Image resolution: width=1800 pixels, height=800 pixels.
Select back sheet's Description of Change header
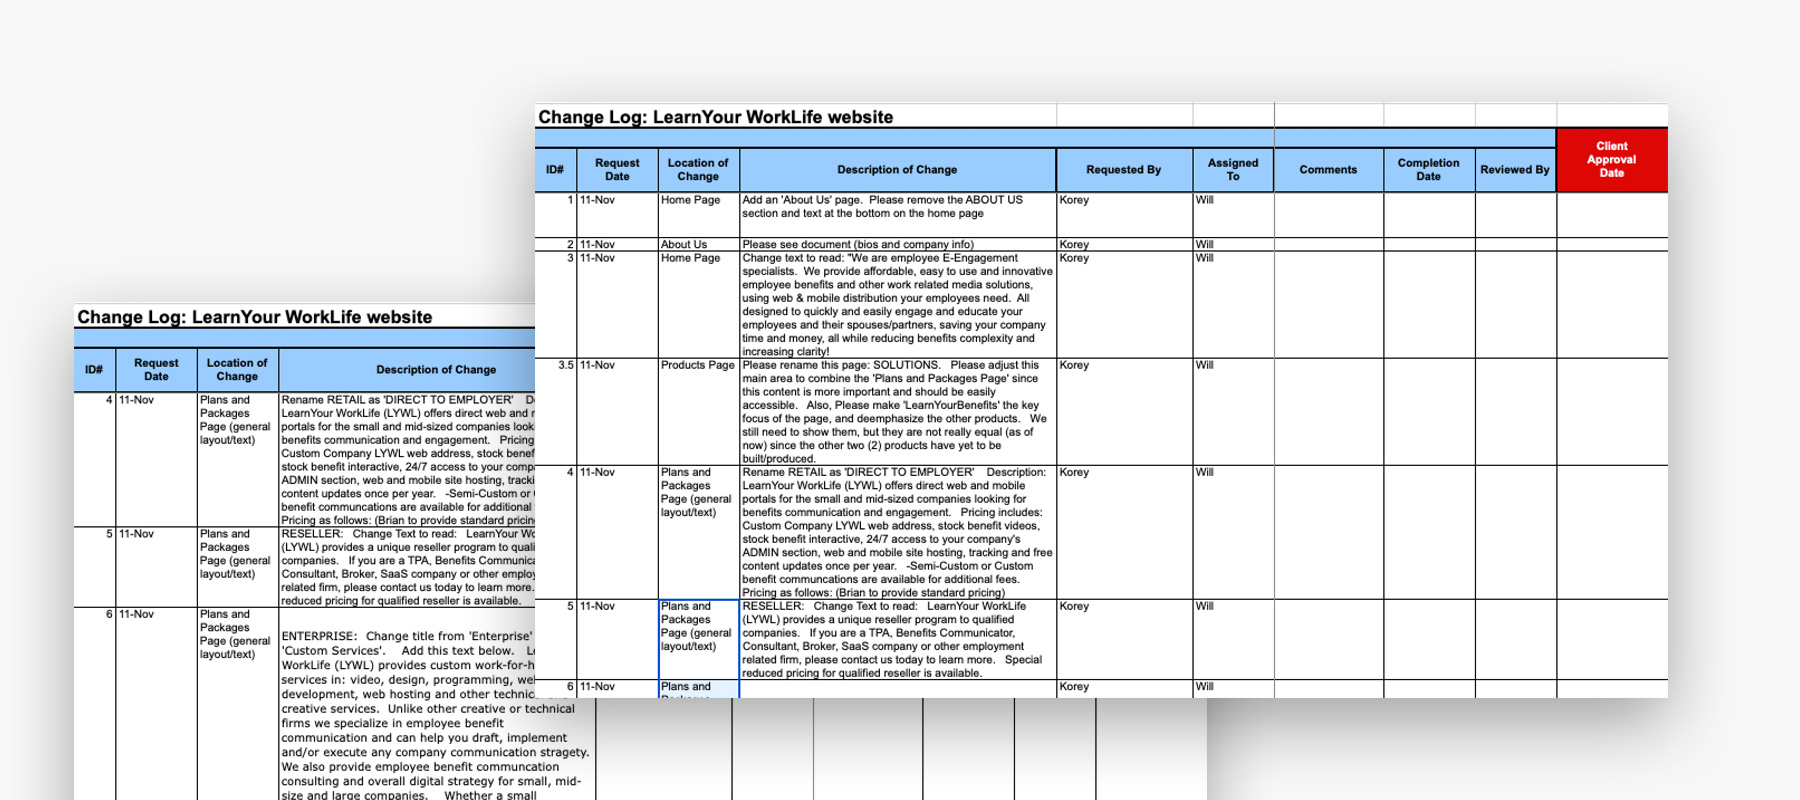click(407, 370)
